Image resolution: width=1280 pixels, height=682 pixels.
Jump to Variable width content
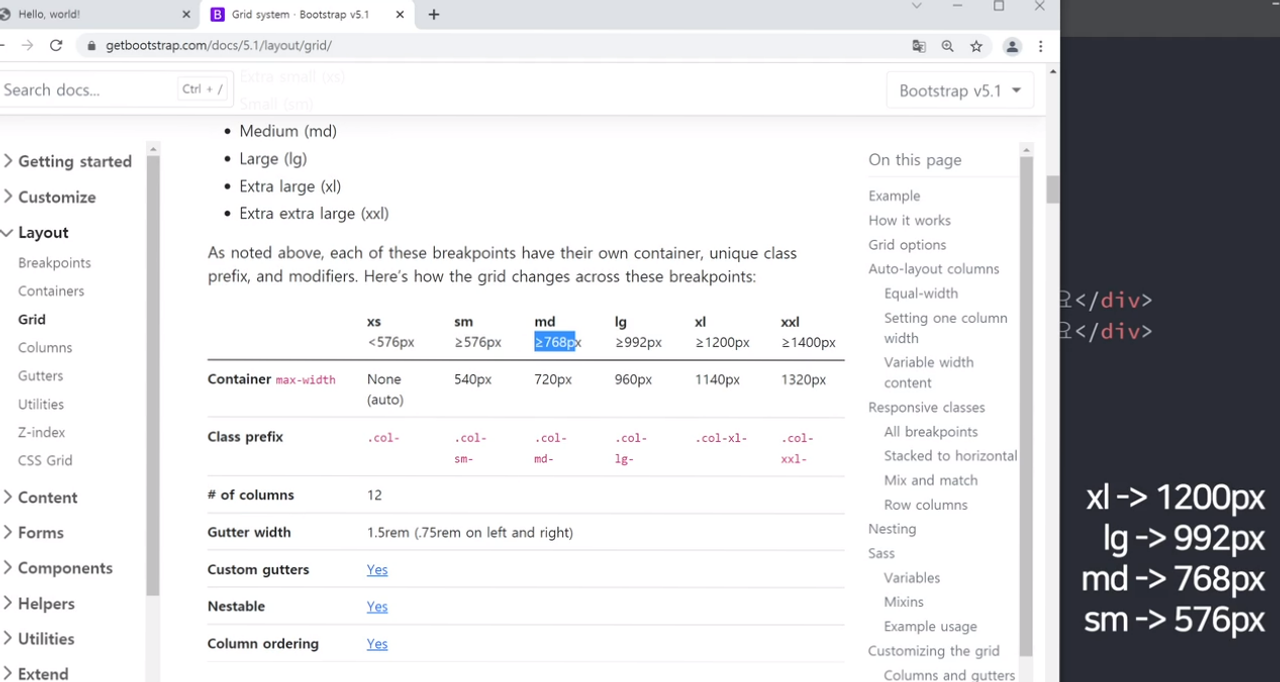pos(928,372)
